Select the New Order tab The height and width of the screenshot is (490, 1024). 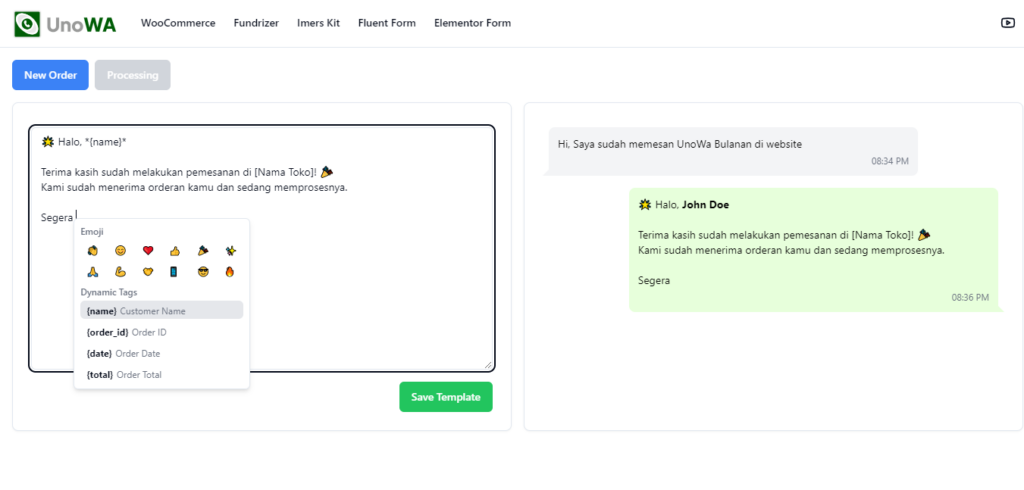click(x=50, y=75)
